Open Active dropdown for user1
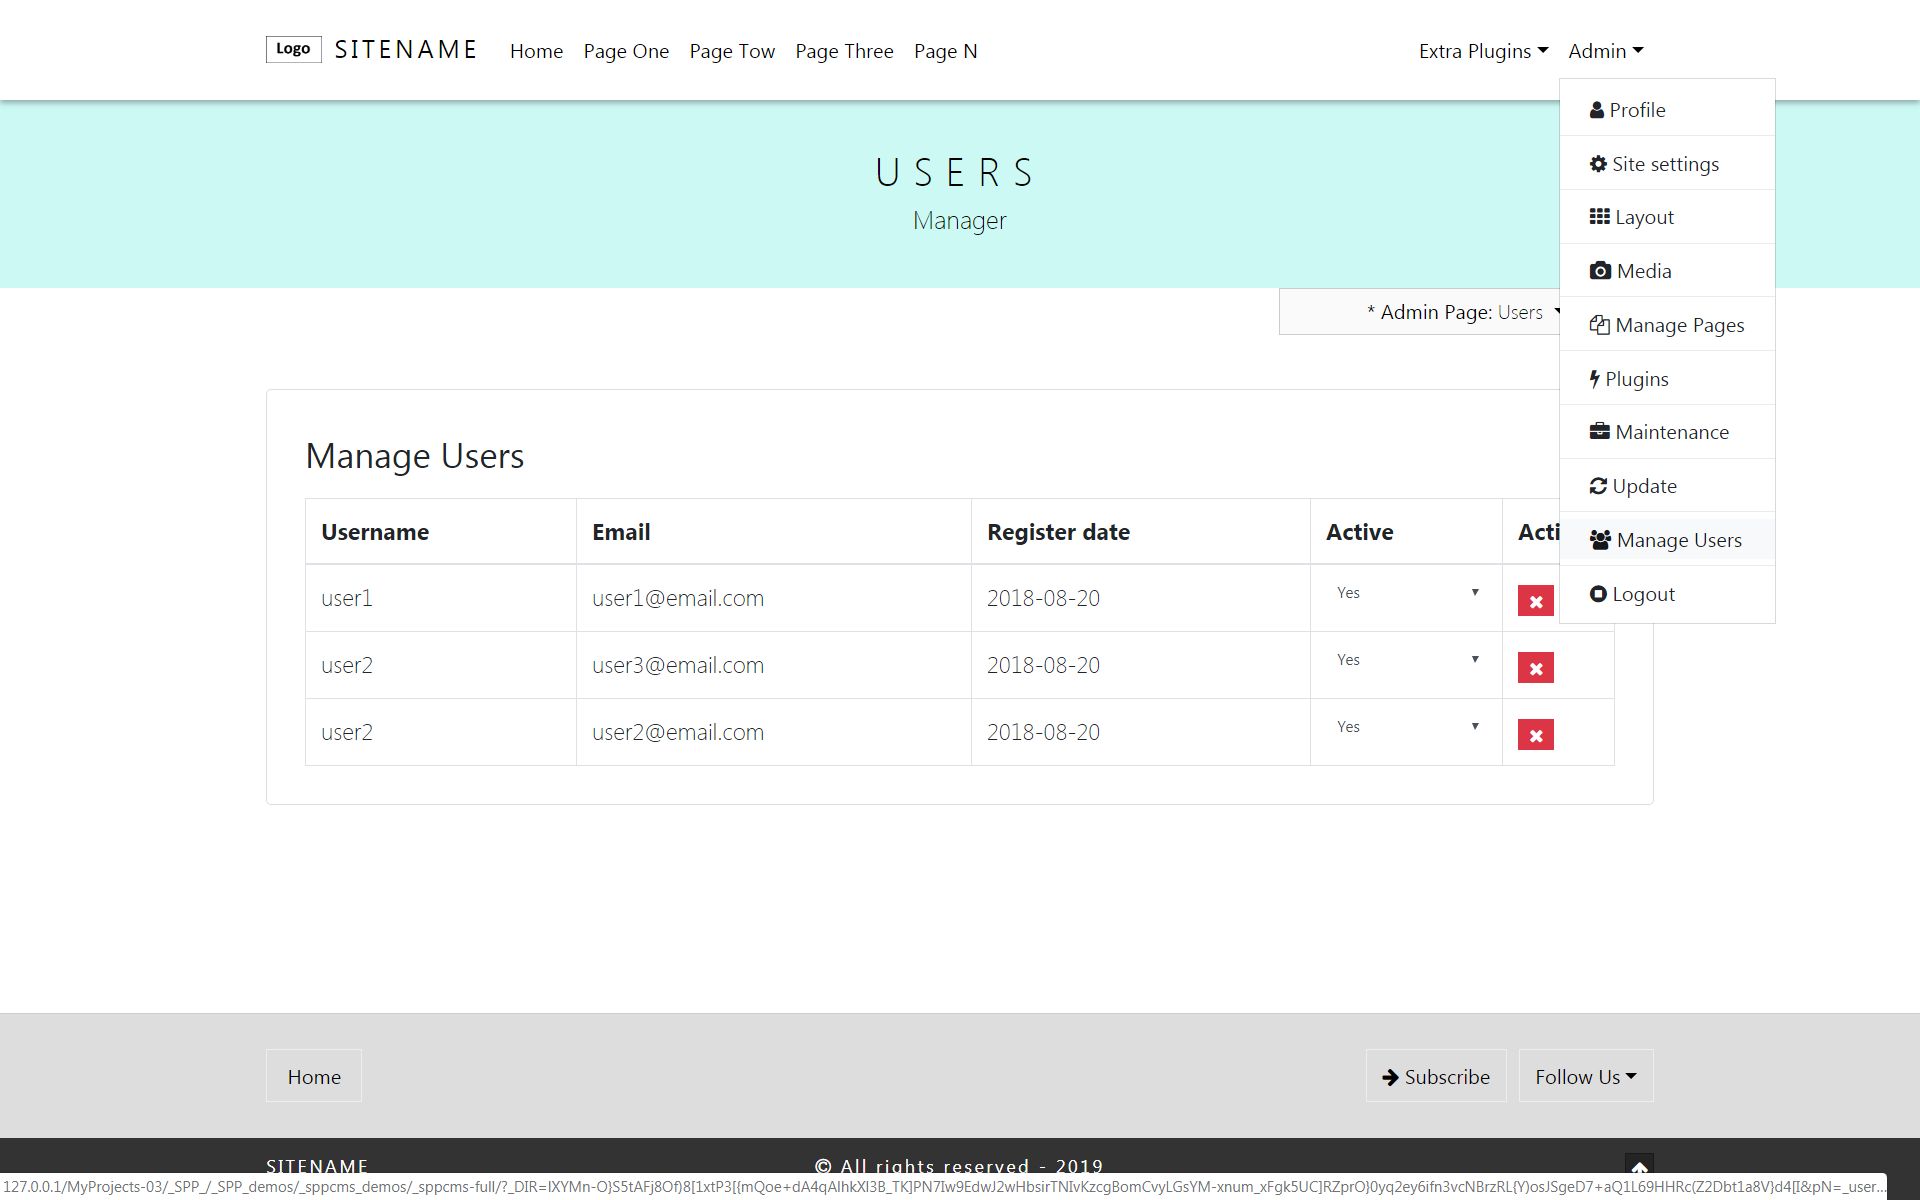The image size is (1920, 1200). [1406, 593]
